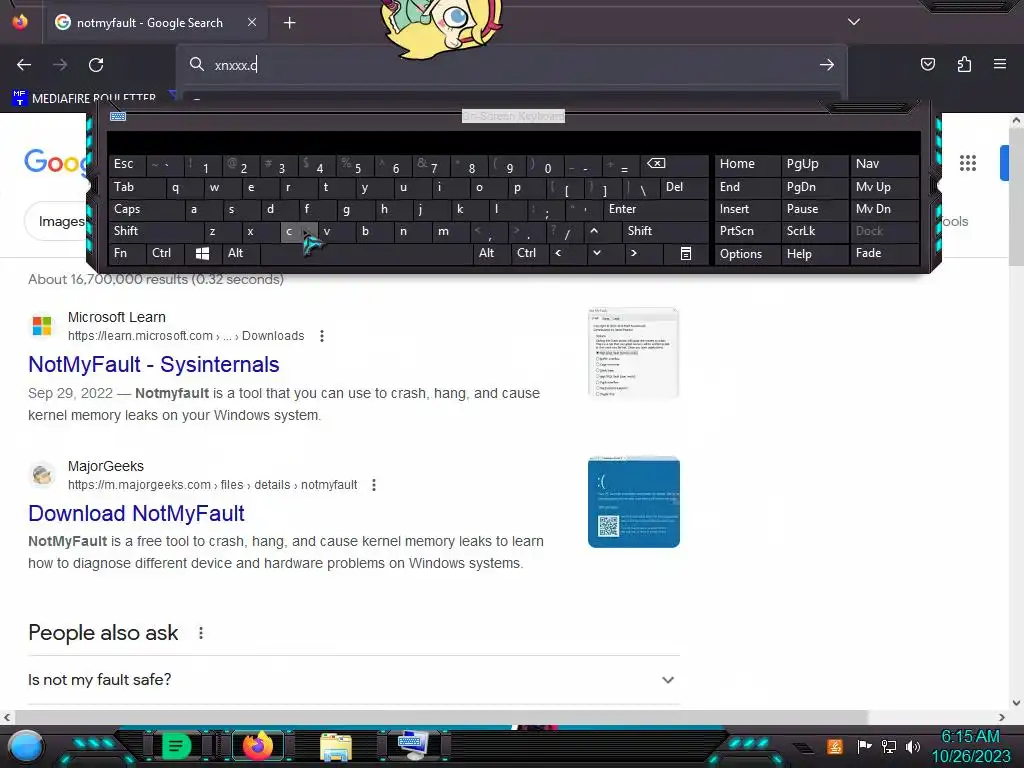Click the vertical page scrollbar
This screenshot has height=768, width=1024.
pos(1016,196)
